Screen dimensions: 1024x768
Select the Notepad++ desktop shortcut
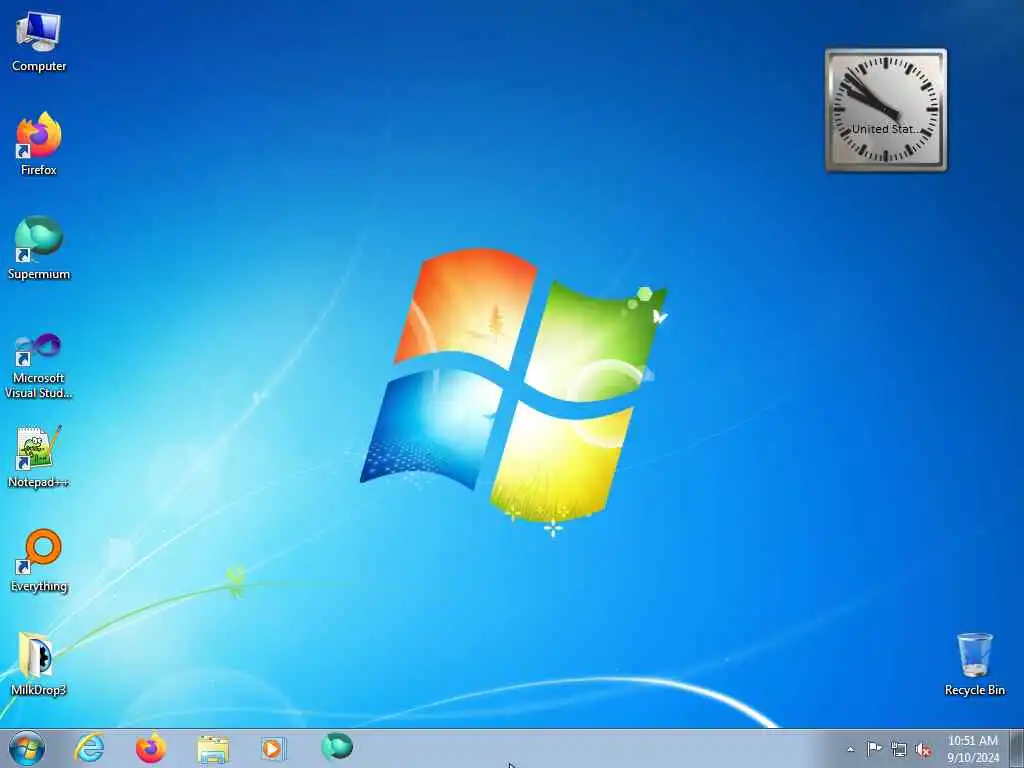39,457
